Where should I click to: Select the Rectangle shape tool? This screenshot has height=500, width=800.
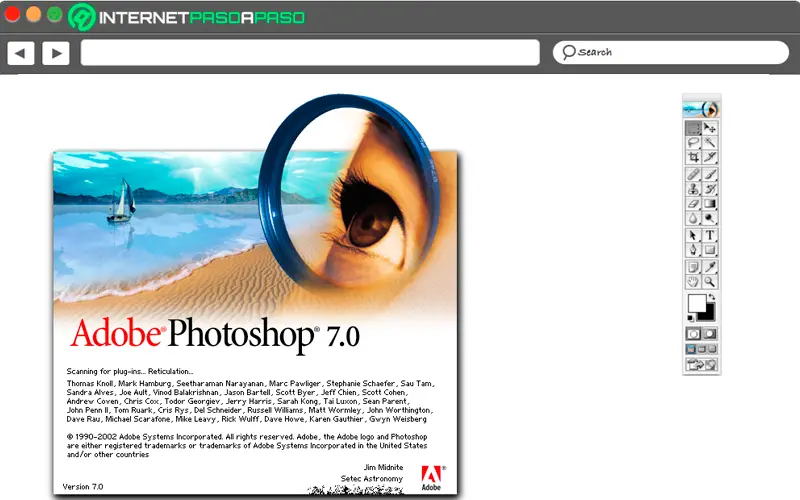pos(710,250)
